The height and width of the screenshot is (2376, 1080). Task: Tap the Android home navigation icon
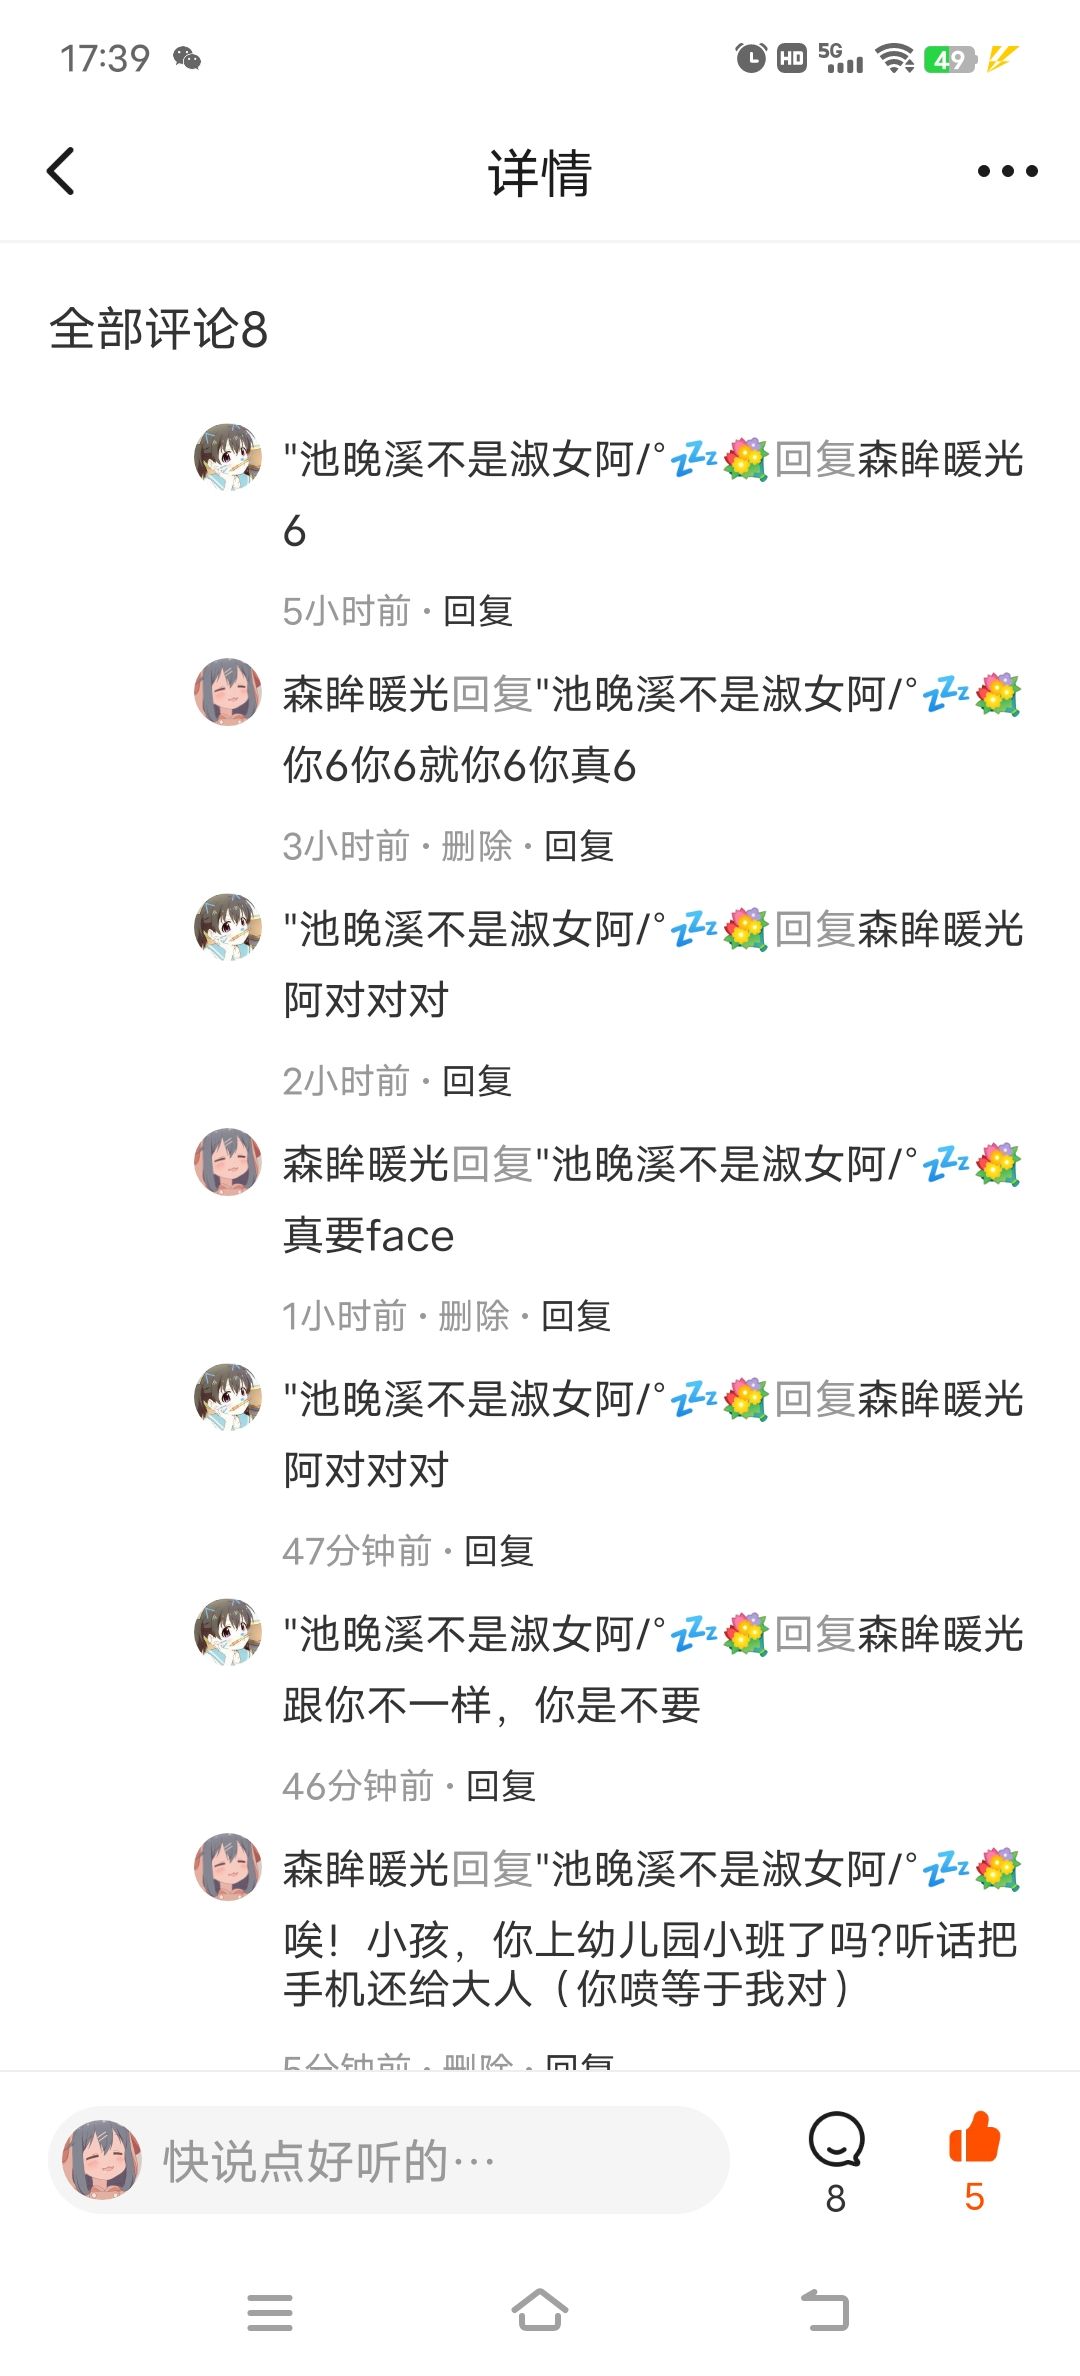click(540, 2311)
